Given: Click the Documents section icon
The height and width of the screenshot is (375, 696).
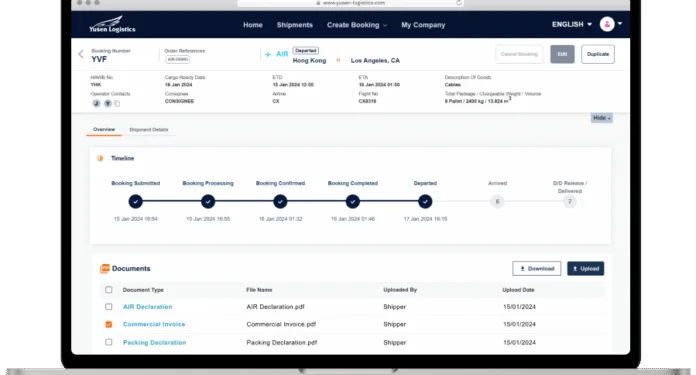Looking at the screenshot, I should (x=105, y=268).
